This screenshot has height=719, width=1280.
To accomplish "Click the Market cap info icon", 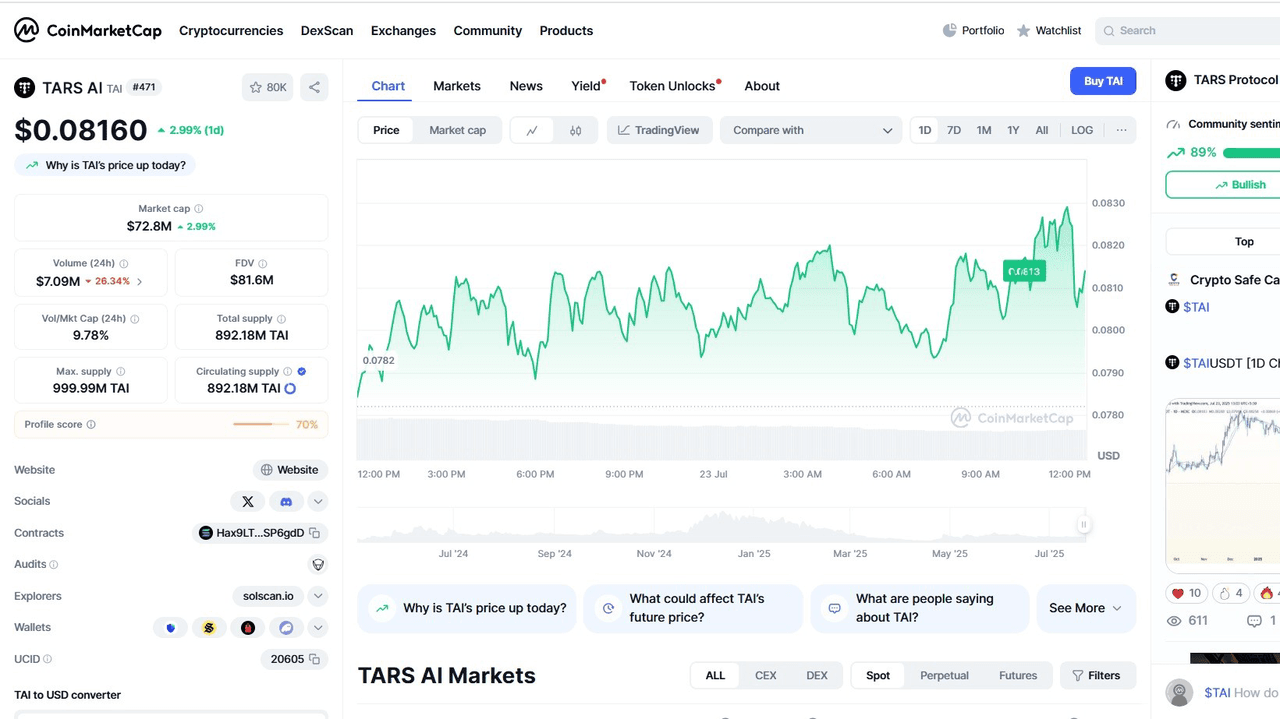I will coord(198,209).
